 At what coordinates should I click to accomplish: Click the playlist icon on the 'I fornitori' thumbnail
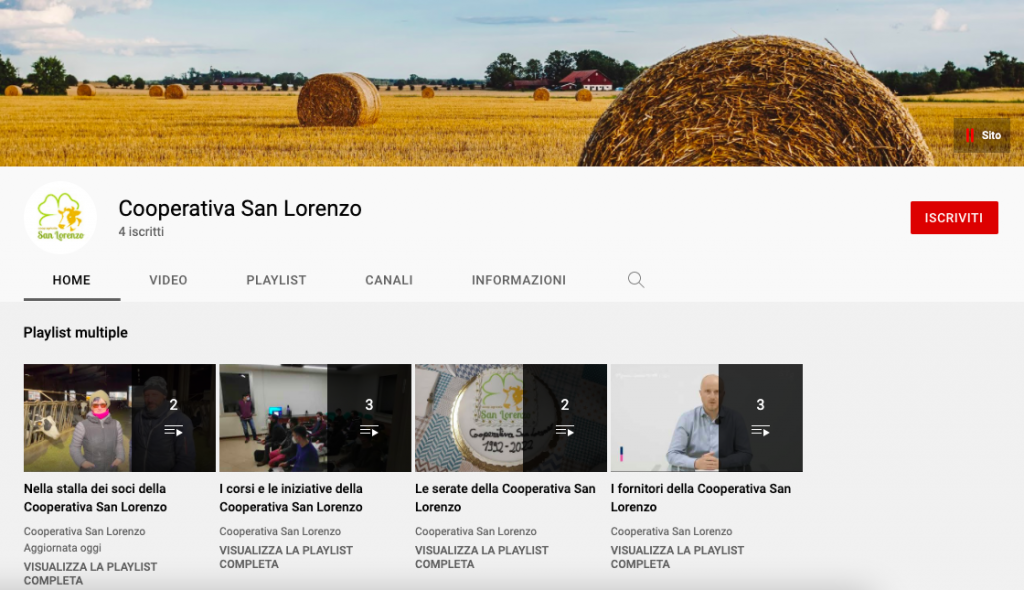[760, 431]
